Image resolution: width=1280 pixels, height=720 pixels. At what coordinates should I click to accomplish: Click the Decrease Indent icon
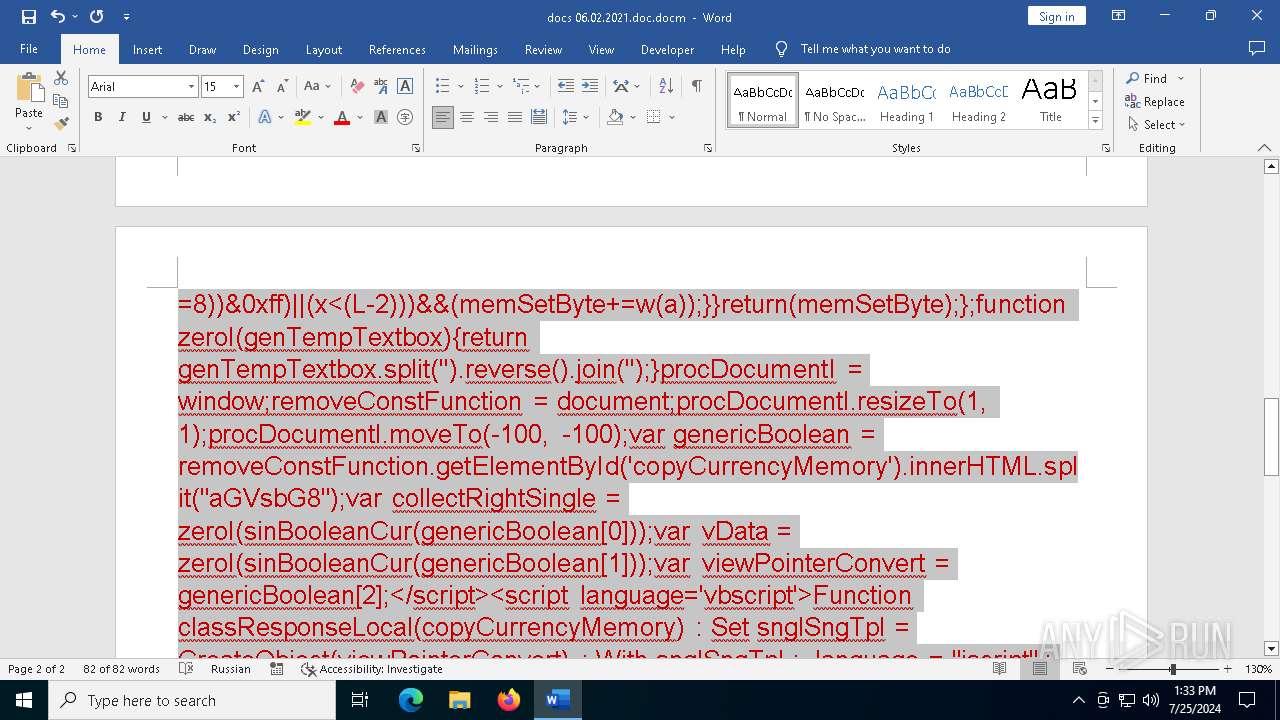tap(566, 87)
